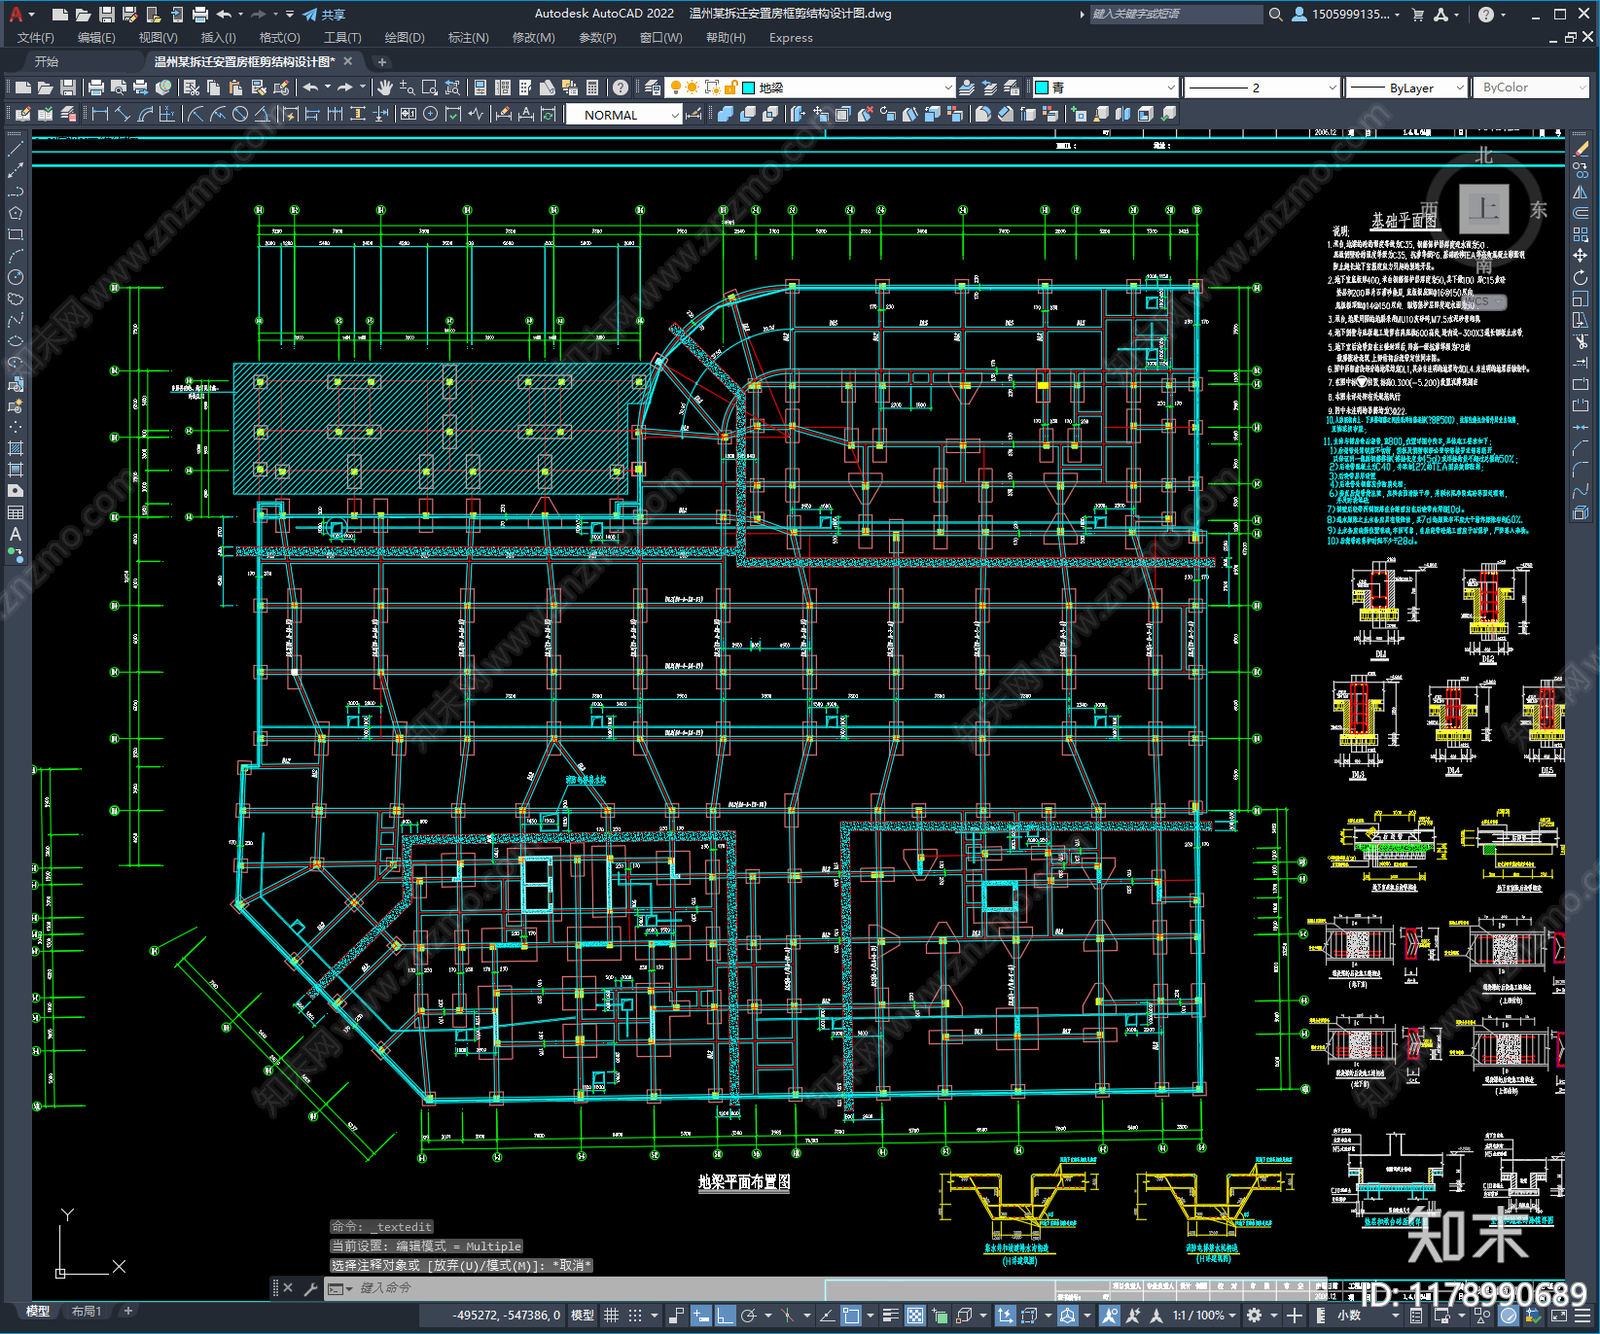Toggle lineweight display in status bar

[888, 1315]
